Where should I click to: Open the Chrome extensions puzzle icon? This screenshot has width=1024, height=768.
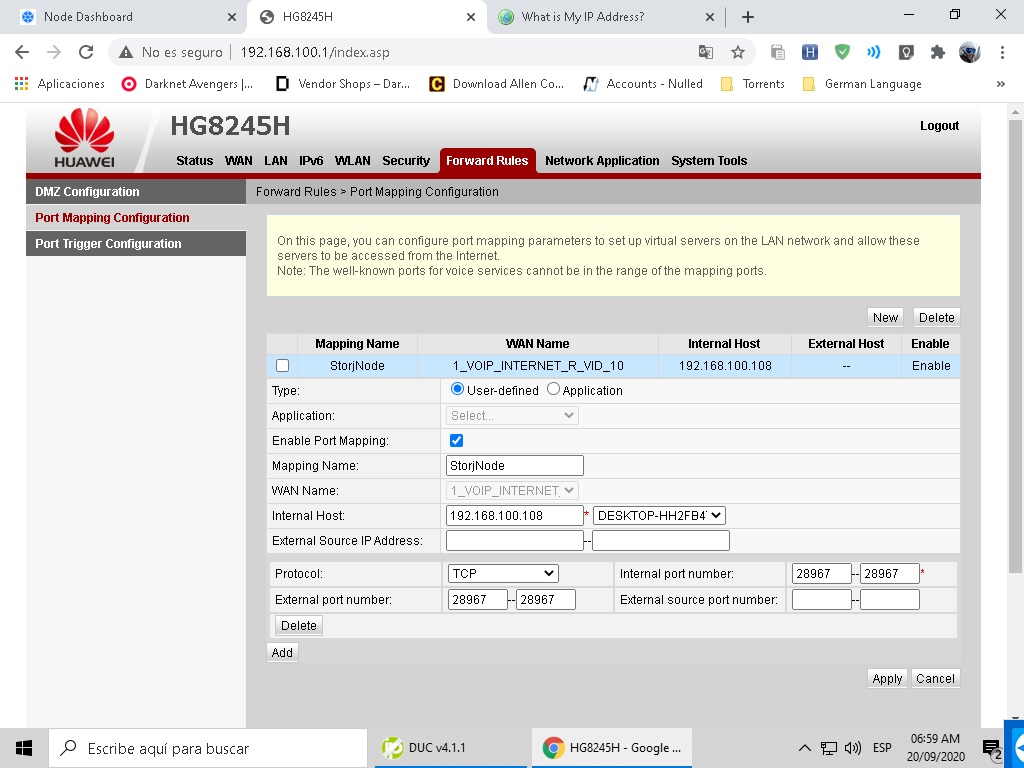[937, 52]
